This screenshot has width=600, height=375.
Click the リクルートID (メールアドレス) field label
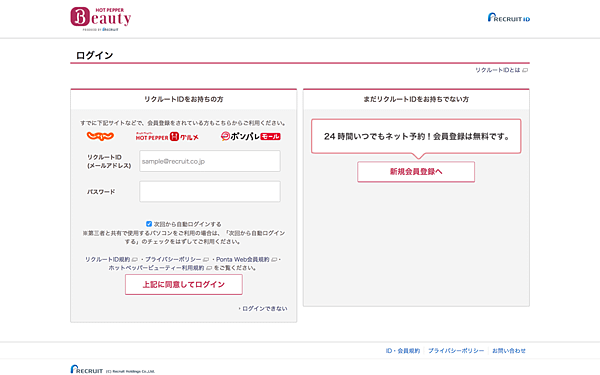tap(109, 161)
